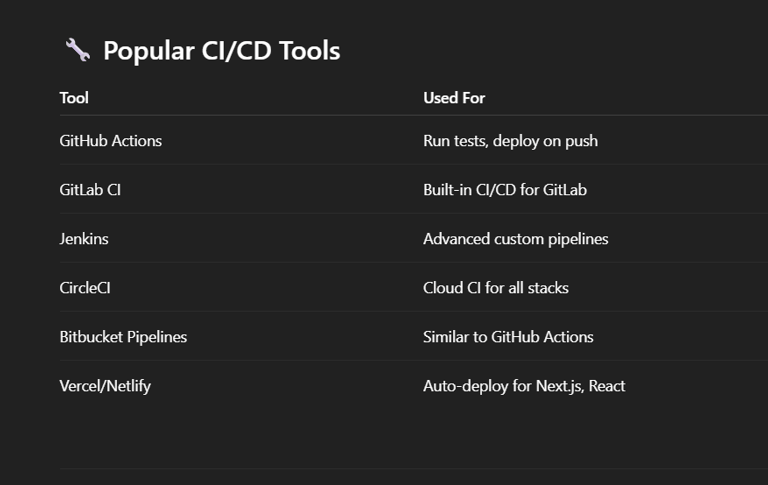The width and height of the screenshot is (768, 485).
Task: Click the Vercel/Netlify cell
Action: coord(105,386)
